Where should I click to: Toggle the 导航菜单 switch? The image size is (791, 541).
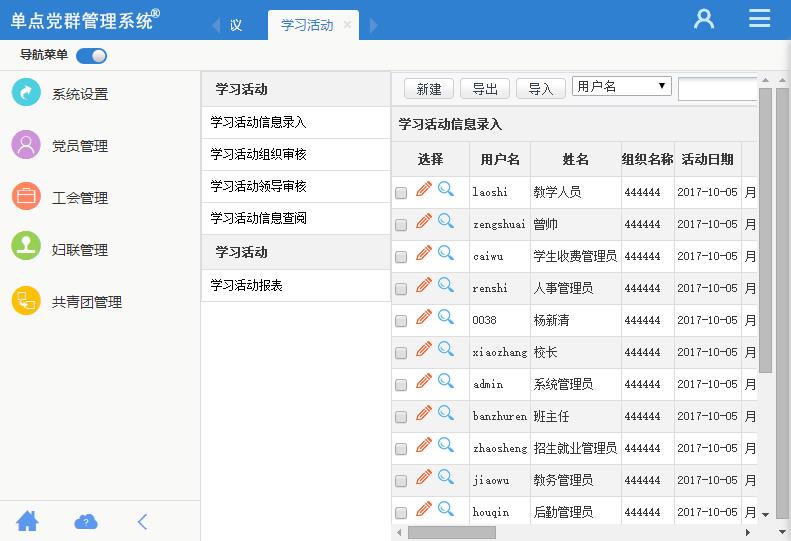coord(91,56)
